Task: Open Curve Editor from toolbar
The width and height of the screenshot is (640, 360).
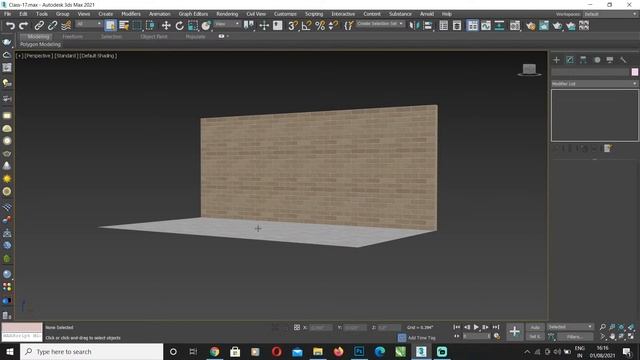Action: click(x=486, y=26)
